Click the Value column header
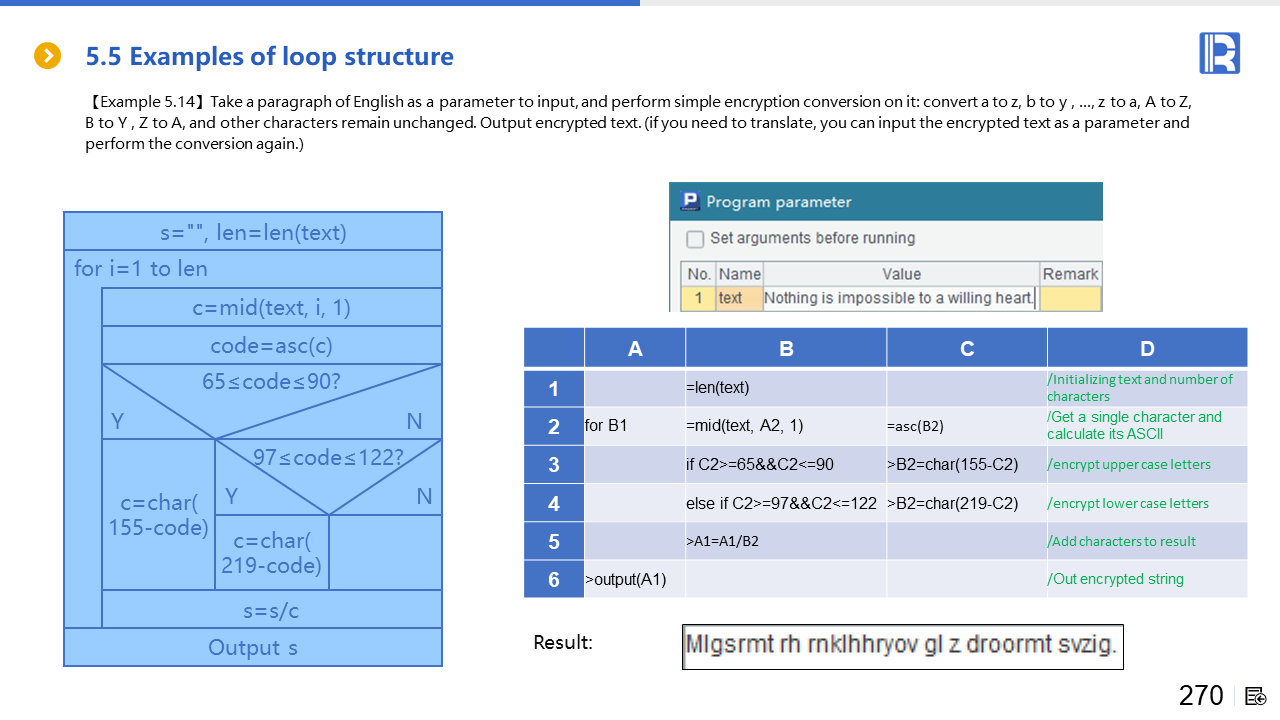1280x720 pixels. 900,274
